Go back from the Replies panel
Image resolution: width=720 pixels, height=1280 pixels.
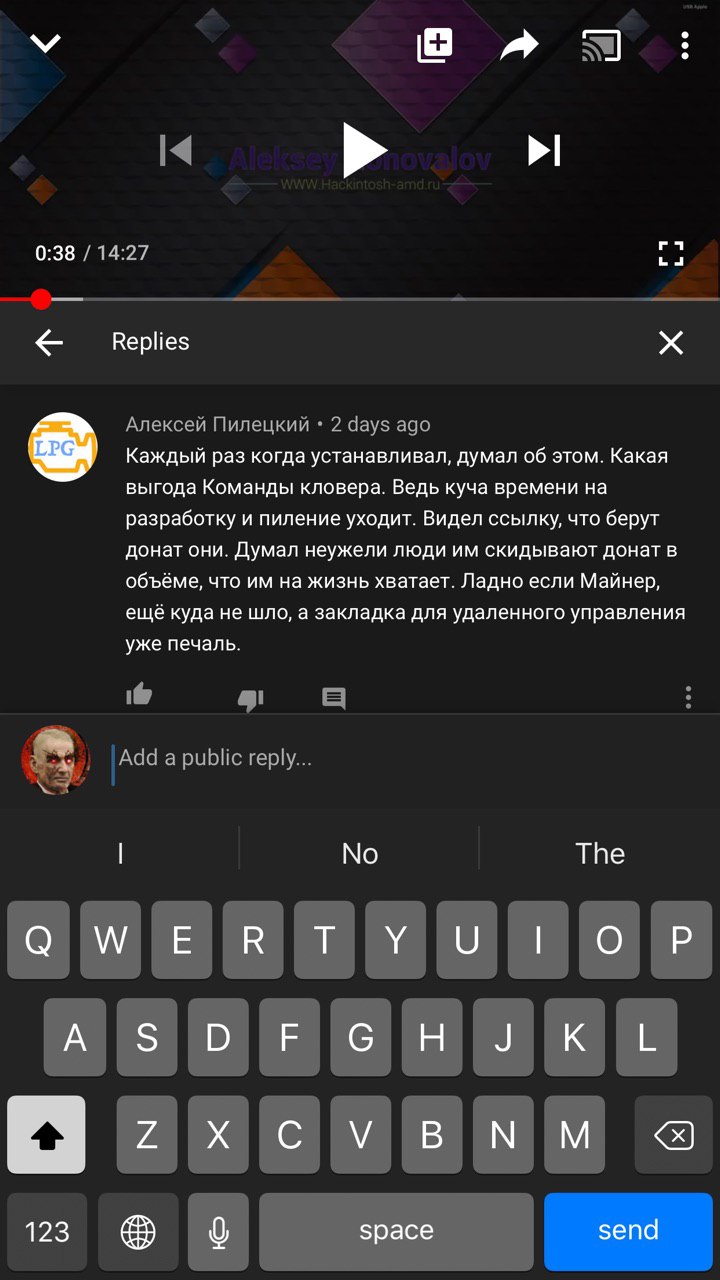[49, 343]
